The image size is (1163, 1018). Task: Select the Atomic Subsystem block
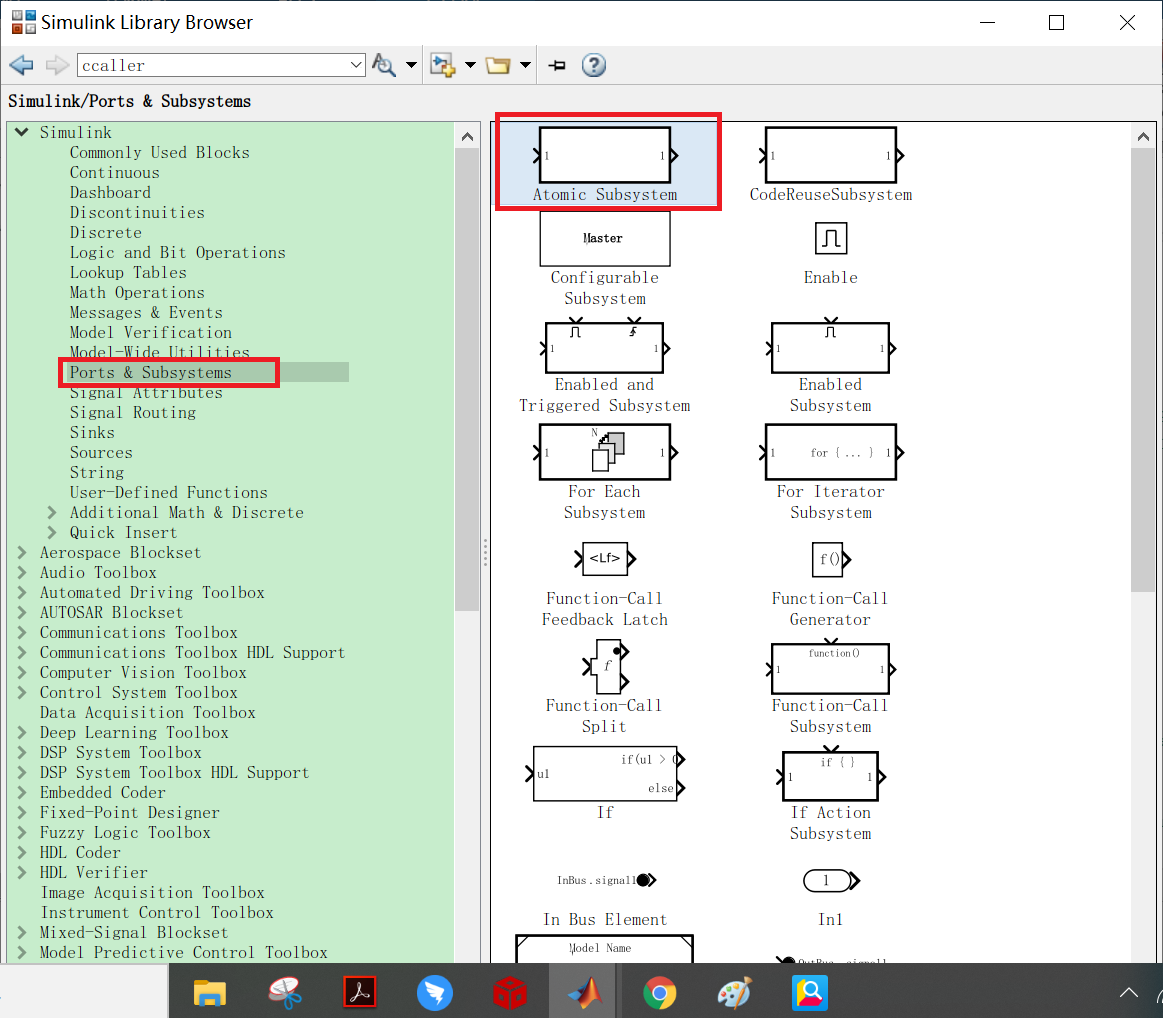click(x=604, y=163)
